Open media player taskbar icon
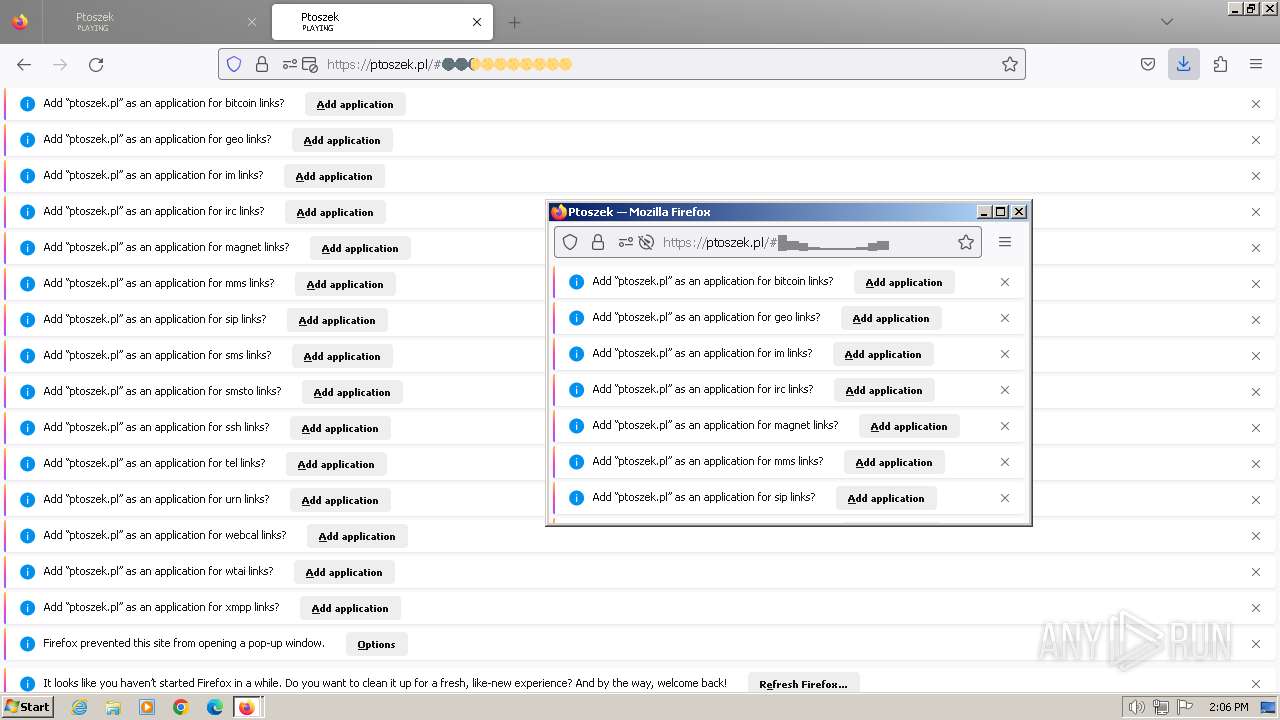 click(147, 707)
